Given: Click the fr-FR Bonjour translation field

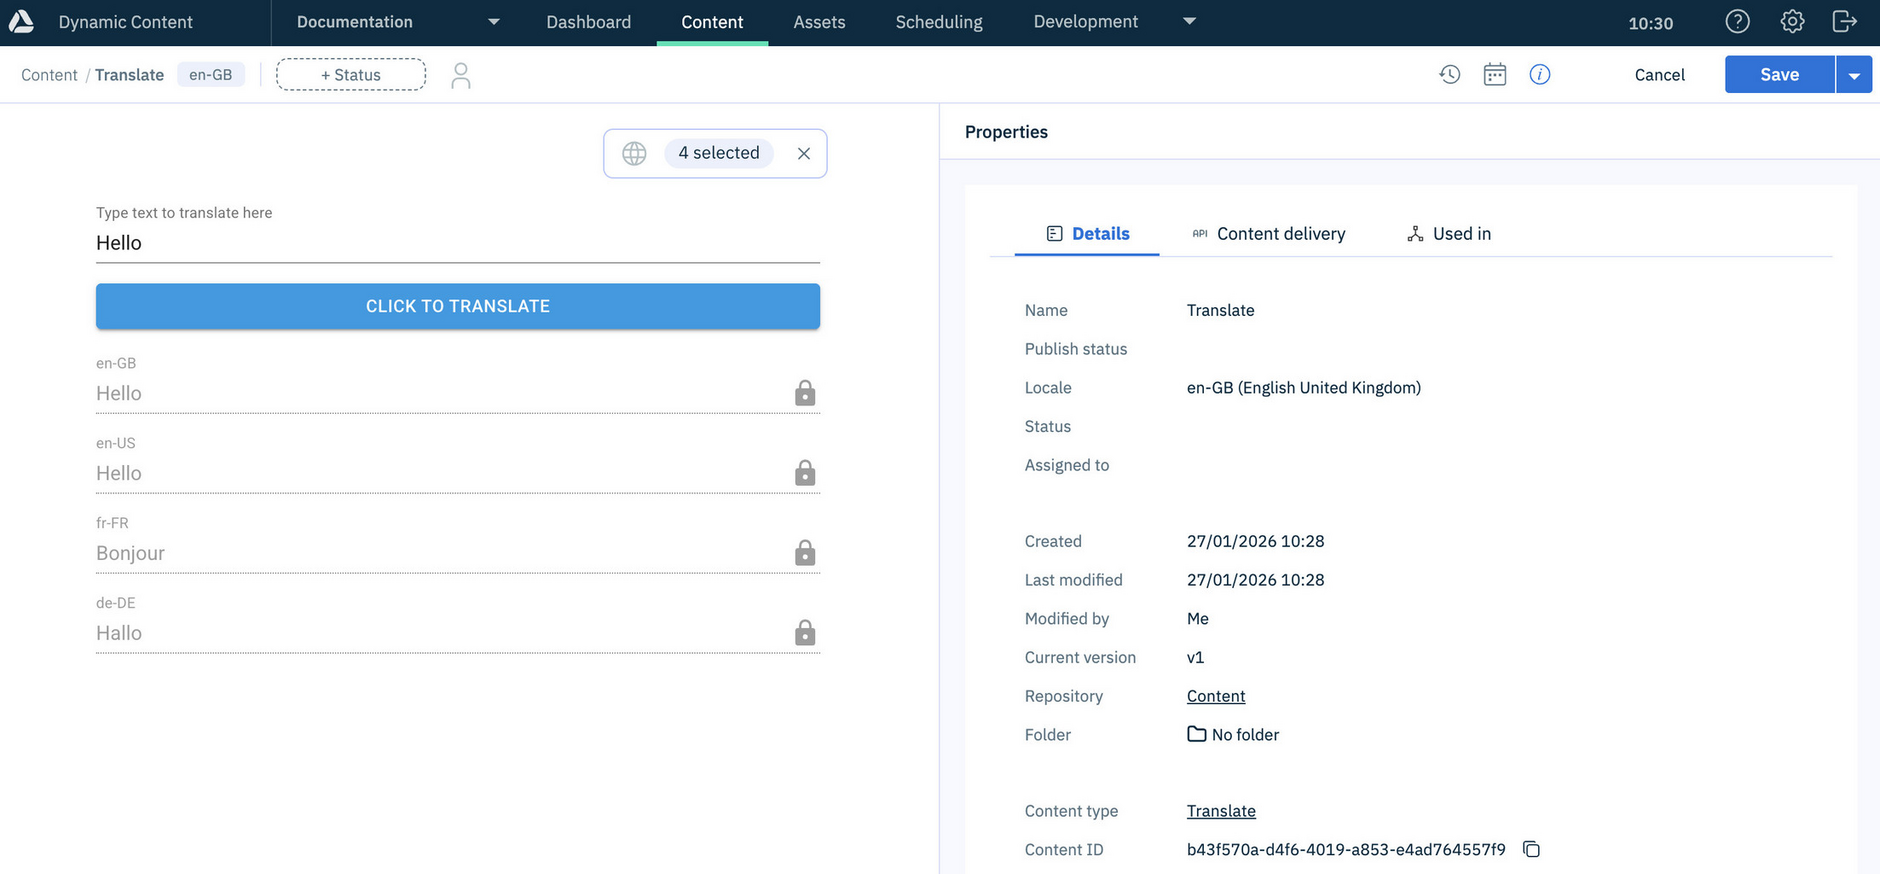Looking at the screenshot, I should 458,553.
